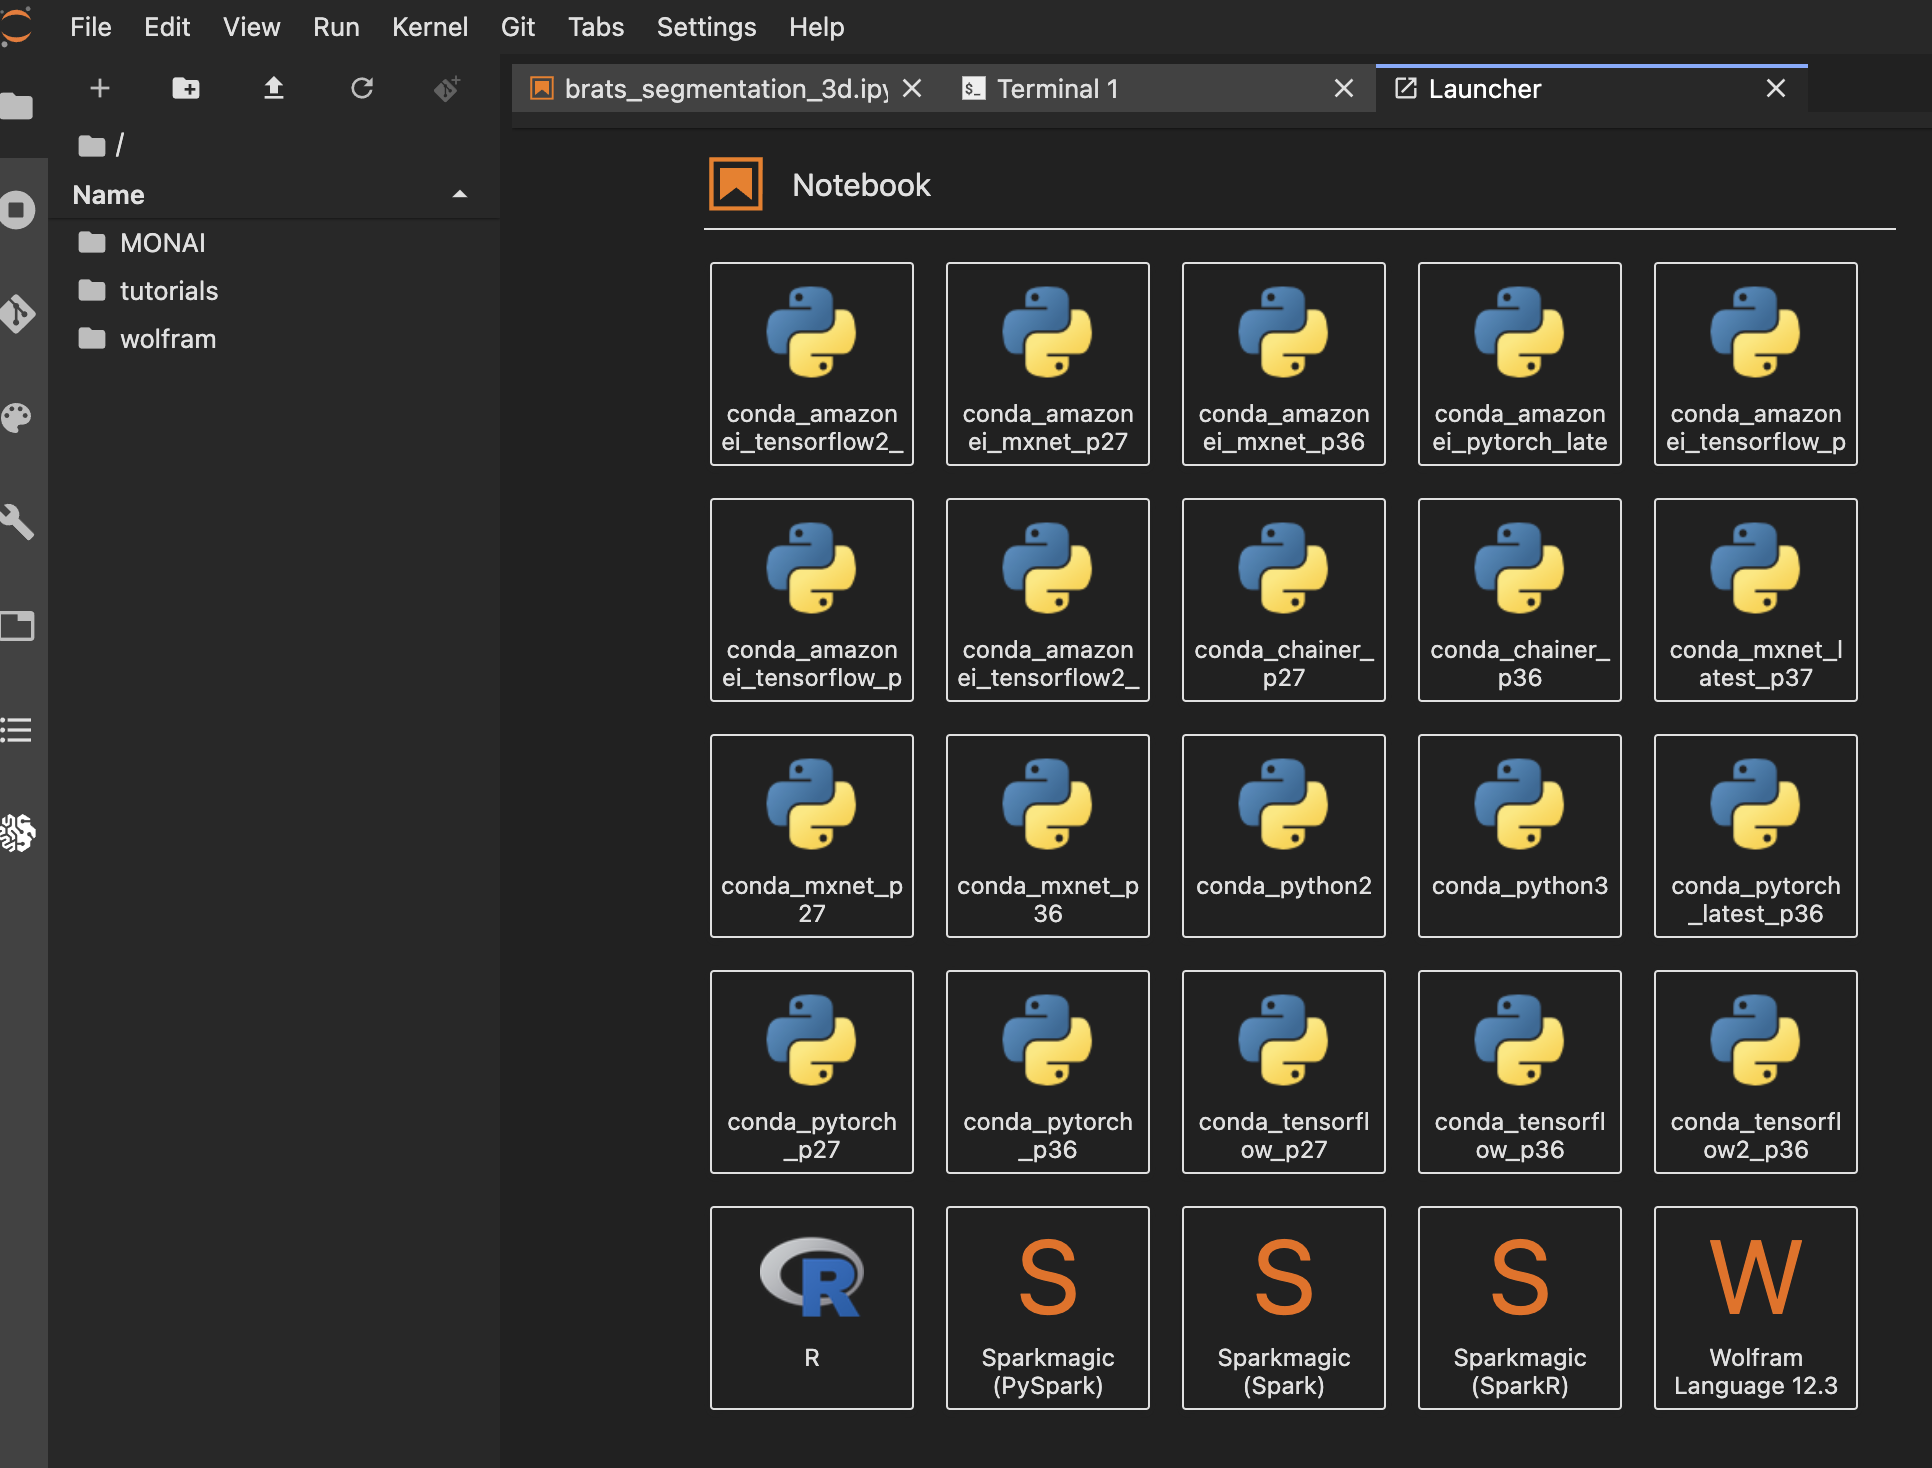Launch conda_tensorflow_p27 notebook
The height and width of the screenshot is (1468, 1932).
click(x=1283, y=1072)
